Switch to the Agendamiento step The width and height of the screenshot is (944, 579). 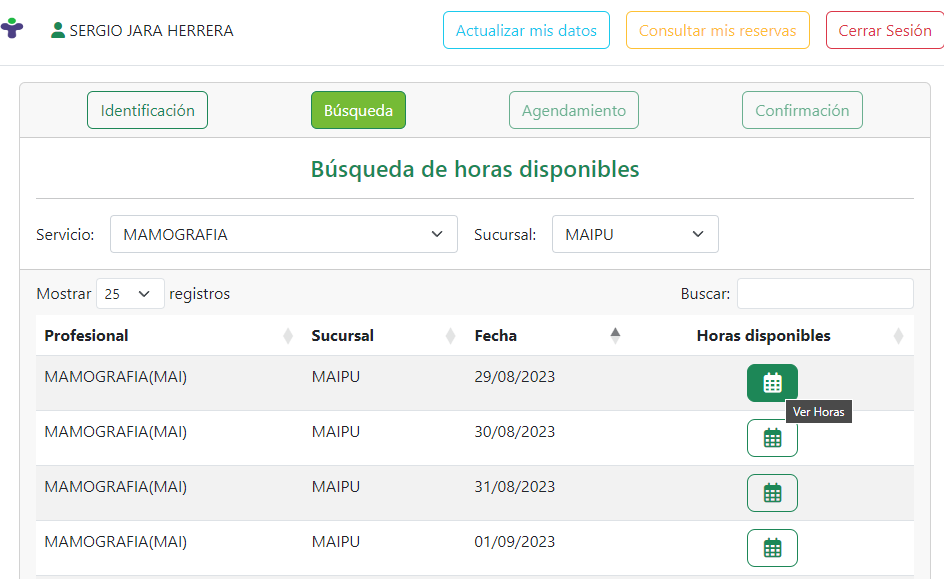point(574,110)
